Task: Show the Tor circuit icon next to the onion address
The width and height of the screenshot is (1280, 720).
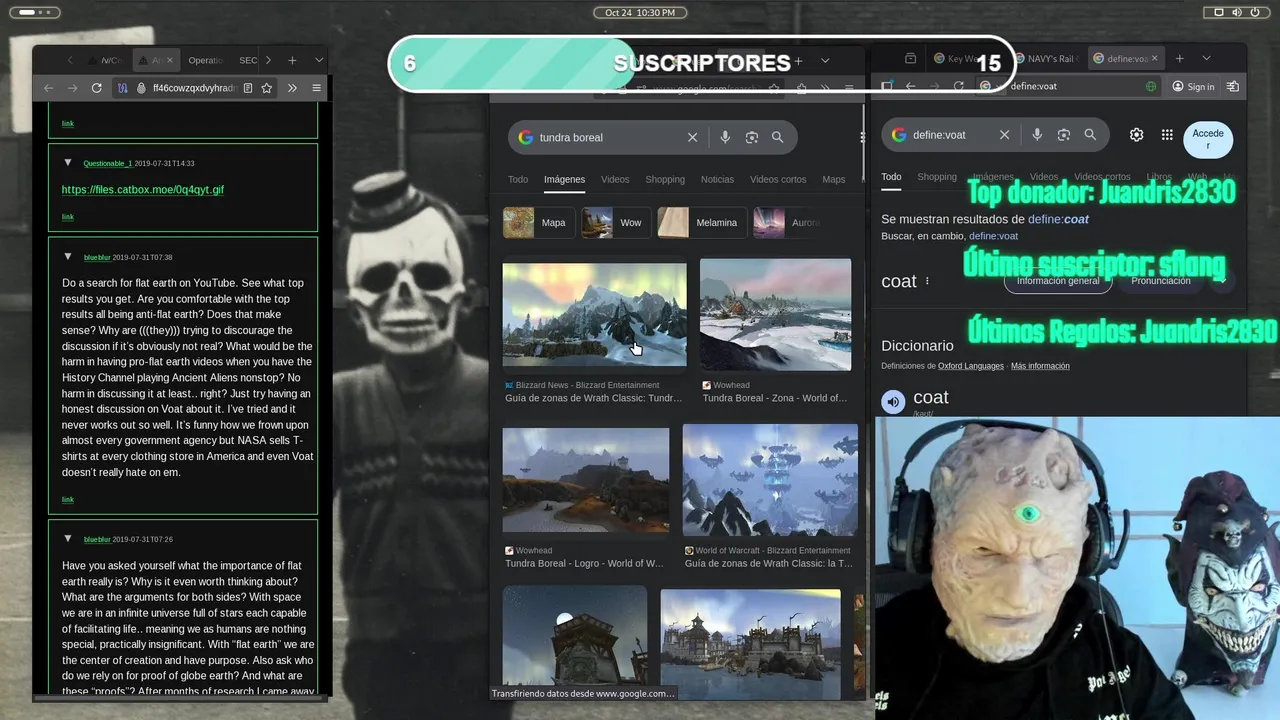Action: click(x=123, y=88)
